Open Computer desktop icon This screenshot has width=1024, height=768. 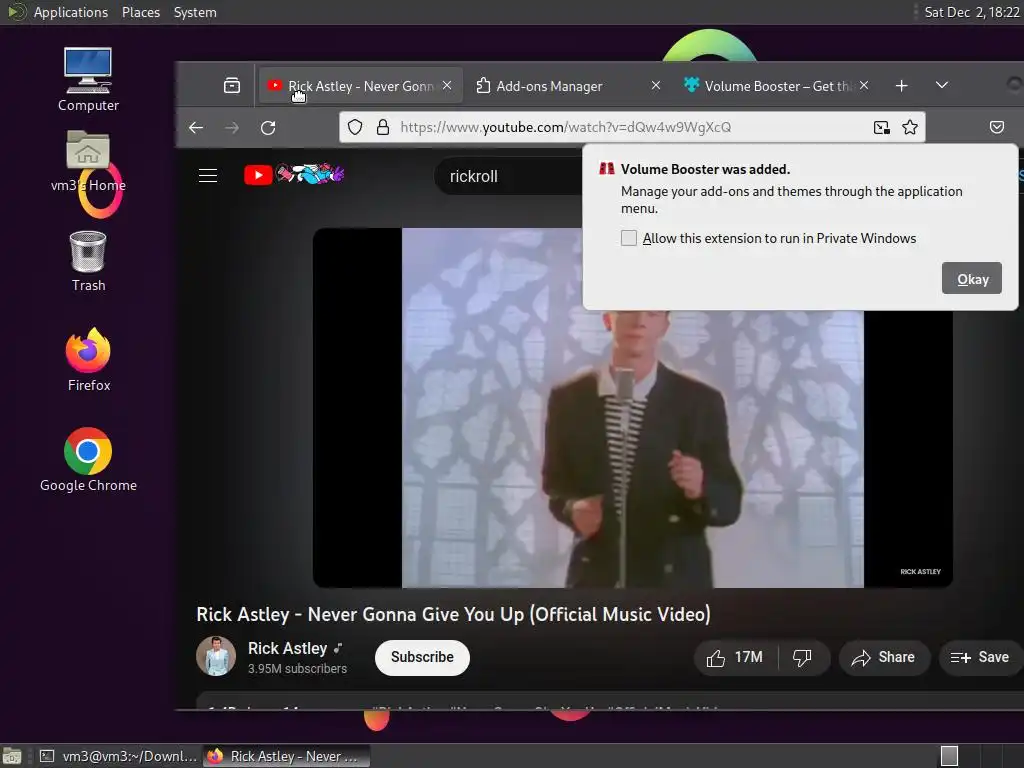(x=88, y=80)
